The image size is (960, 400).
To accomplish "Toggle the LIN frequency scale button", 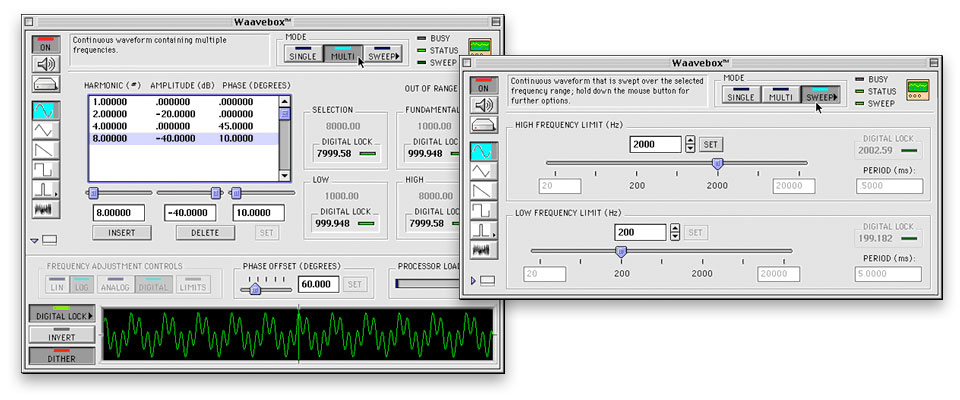I will coord(56,284).
